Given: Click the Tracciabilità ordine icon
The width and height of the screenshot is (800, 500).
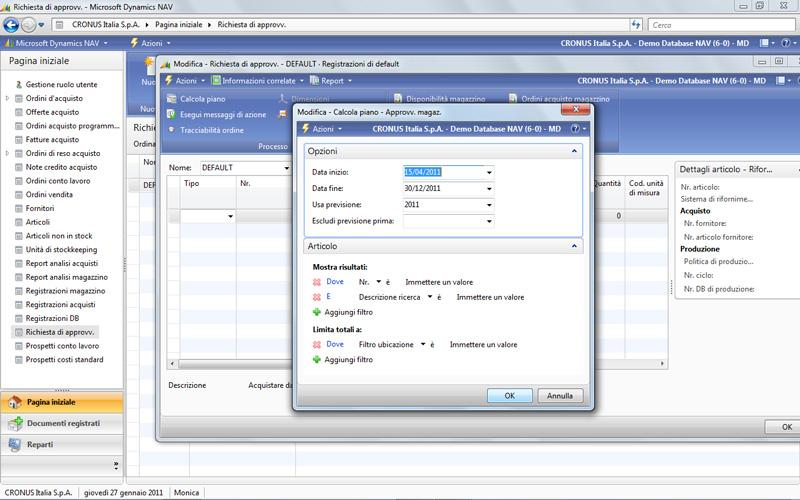Looking at the screenshot, I should (x=171, y=130).
